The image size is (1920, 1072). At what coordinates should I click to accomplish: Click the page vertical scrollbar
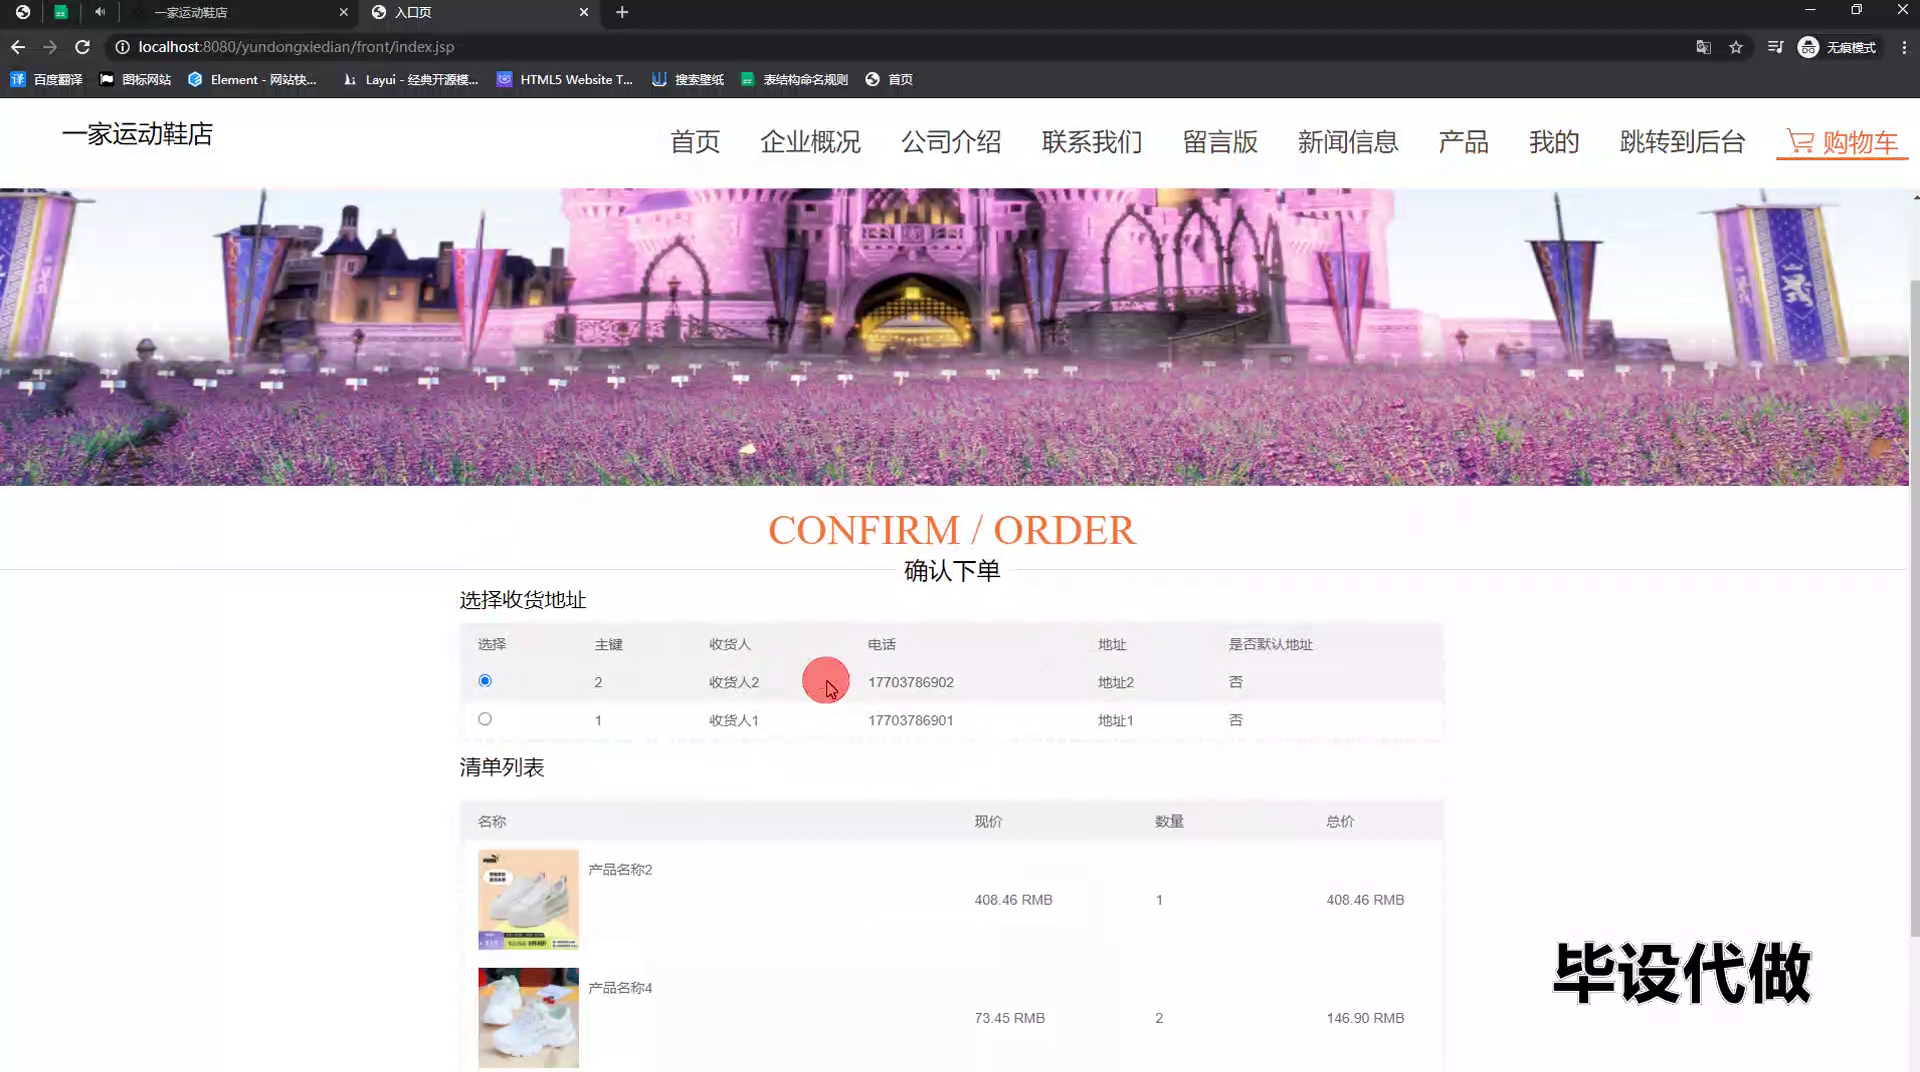coord(1915,607)
